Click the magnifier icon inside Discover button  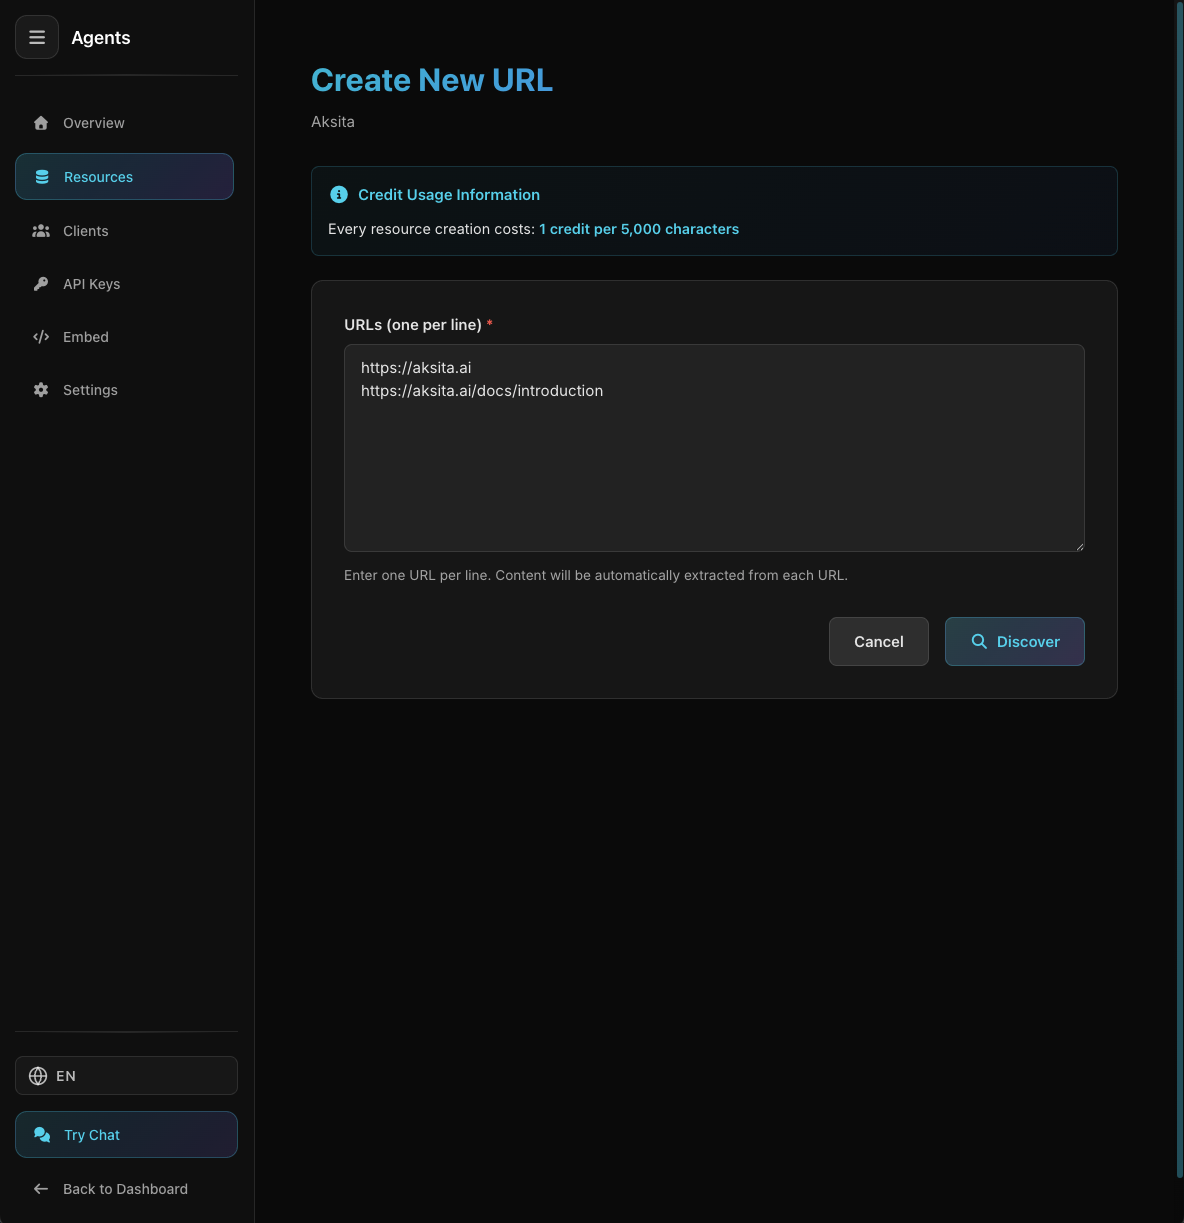coord(979,641)
